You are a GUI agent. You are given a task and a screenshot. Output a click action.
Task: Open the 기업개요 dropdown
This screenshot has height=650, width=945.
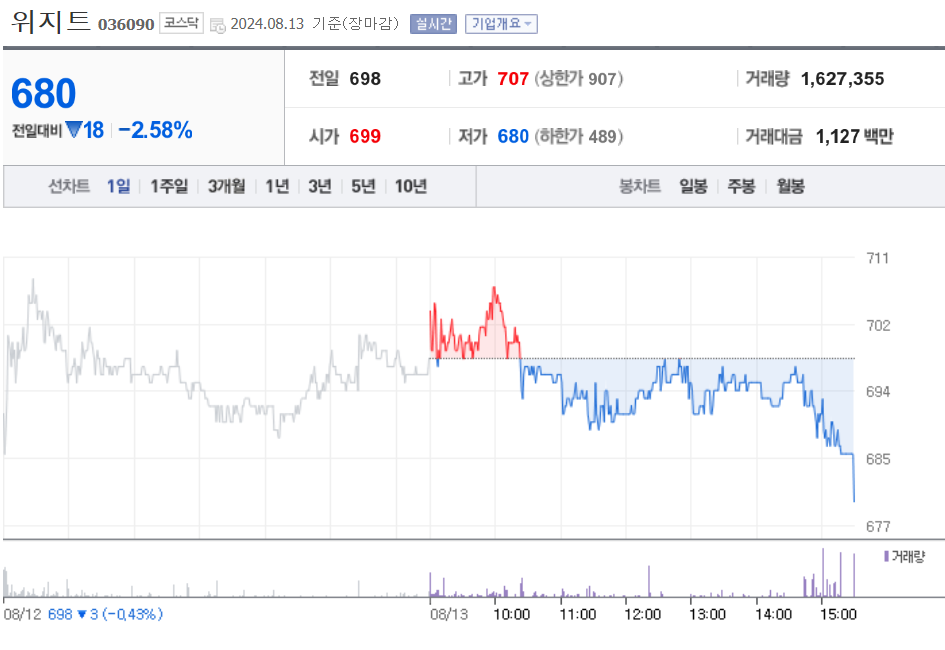[501, 23]
